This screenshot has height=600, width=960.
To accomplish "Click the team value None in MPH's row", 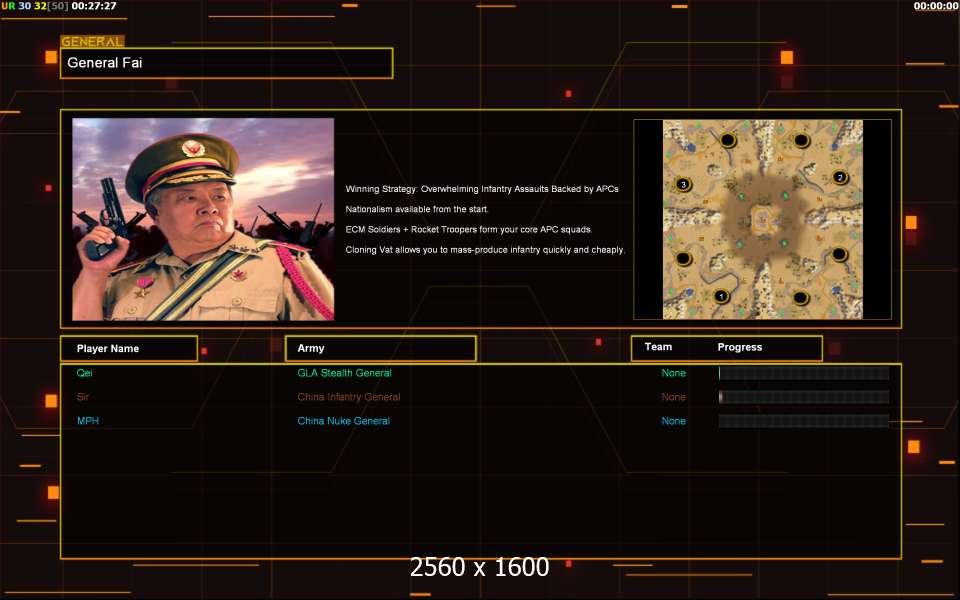I will coord(673,421).
